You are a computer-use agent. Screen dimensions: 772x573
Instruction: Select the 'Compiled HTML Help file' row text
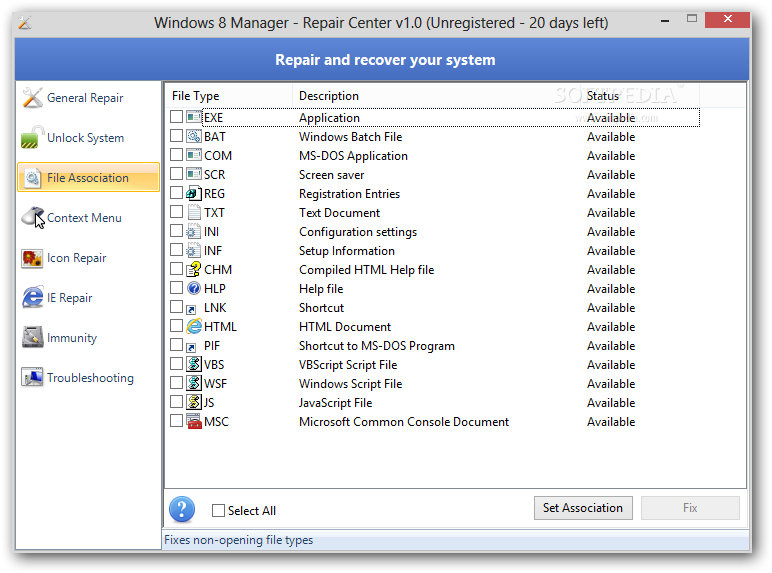click(367, 270)
